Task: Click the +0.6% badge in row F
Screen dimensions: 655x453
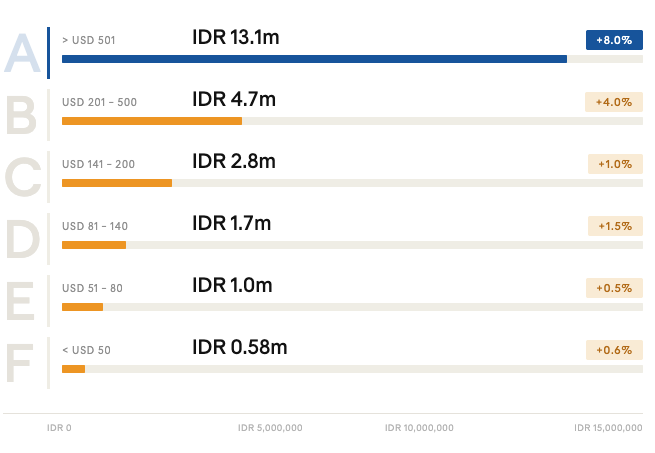Action: pyautogui.click(x=613, y=350)
